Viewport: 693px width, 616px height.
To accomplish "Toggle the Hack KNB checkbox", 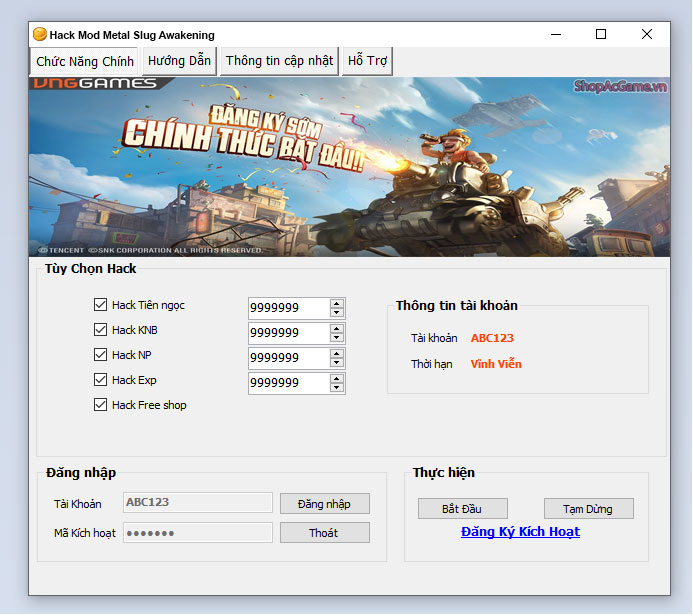I will click(x=100, y=330).
